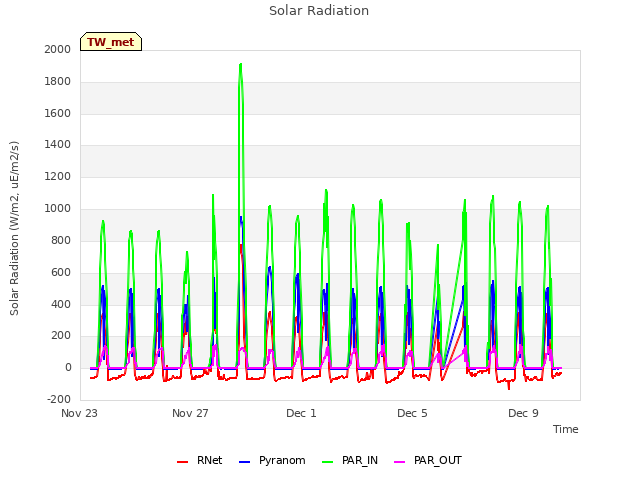Screen dimensions: 640x480
Task: Click the 1000 y-axis tick label
Action: [x=58, y=209]
